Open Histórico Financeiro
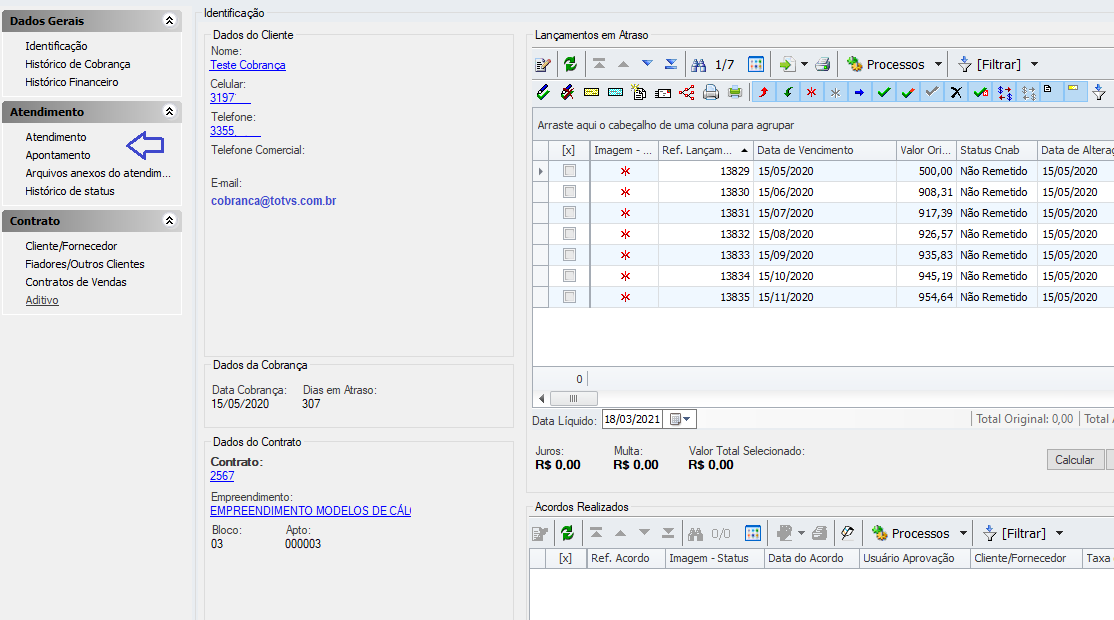This screenshot has height=620, width=1114. coord(72,82)
